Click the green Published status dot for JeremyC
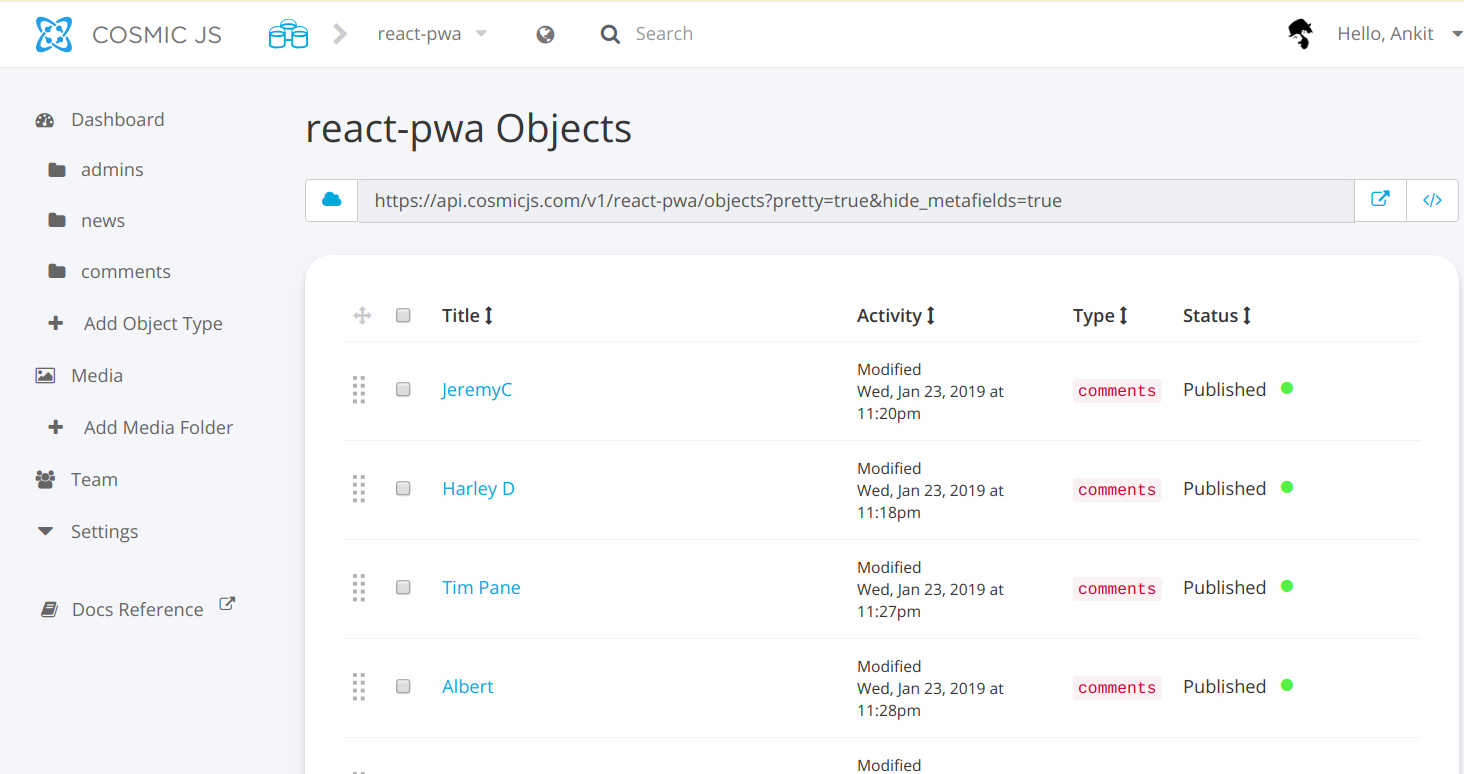 [1287, 388]
